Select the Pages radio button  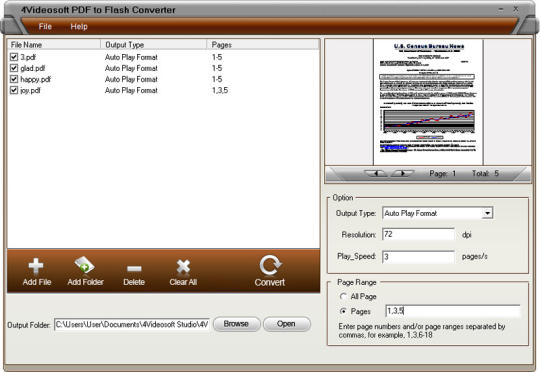point(343,311)
